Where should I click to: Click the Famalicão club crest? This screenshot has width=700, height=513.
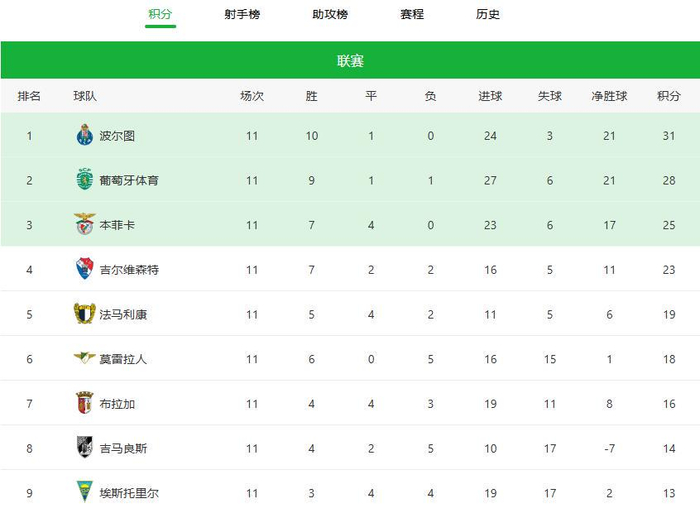click(84, 314)
